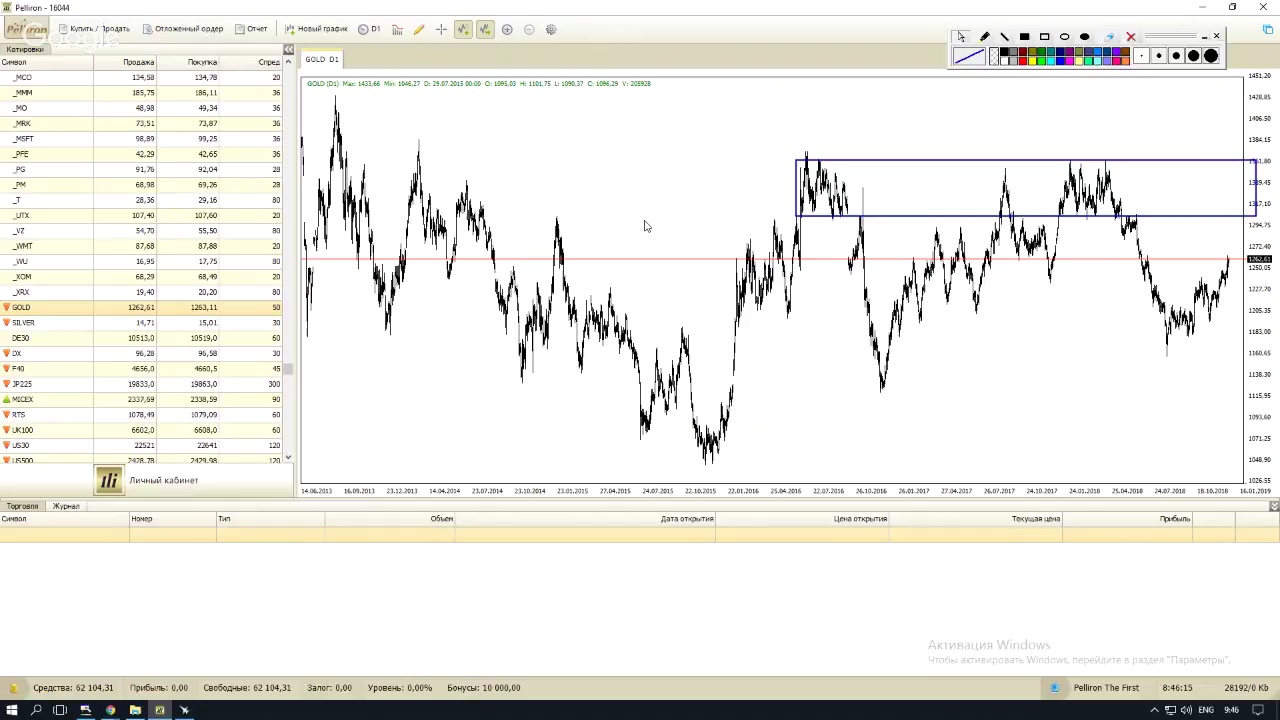Choose the medium pen thickness dot
The height and width of the screenshot is (720, 1280).
pos(1176,55)
